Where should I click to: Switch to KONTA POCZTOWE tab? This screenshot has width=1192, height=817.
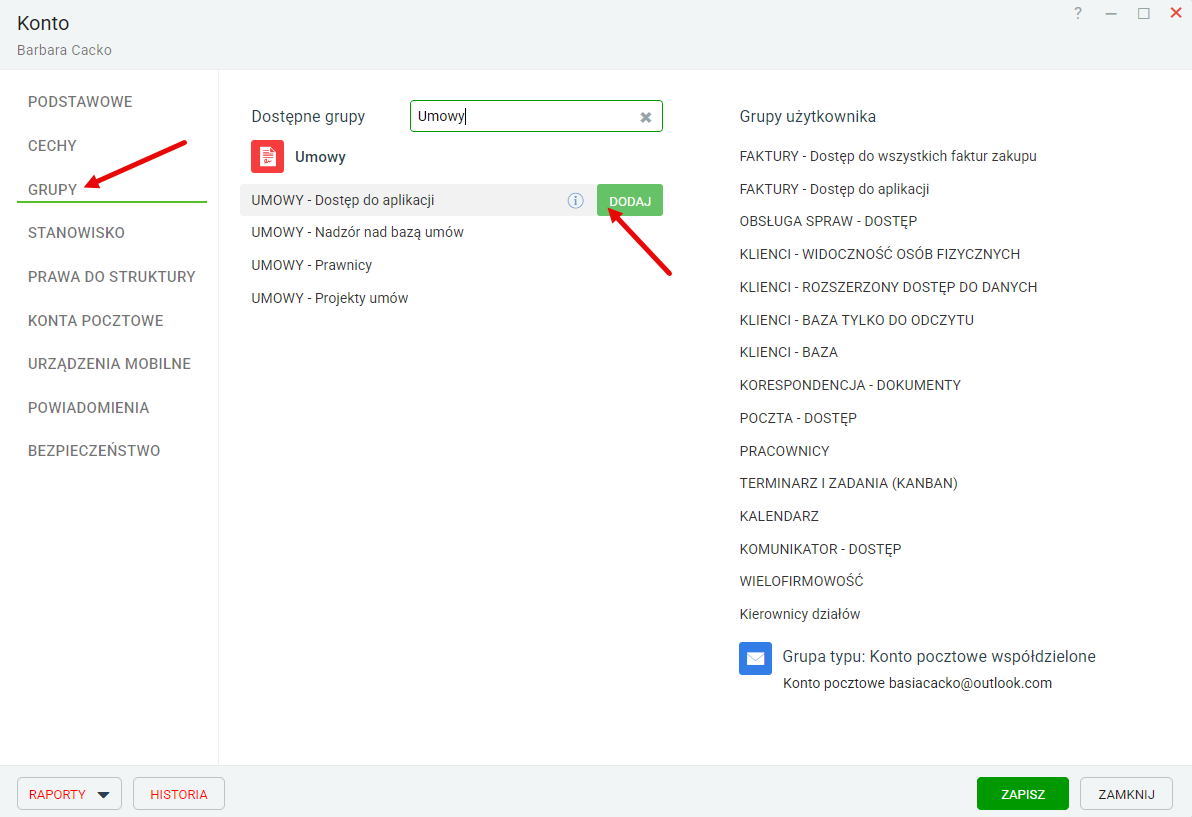click(96, 321)
